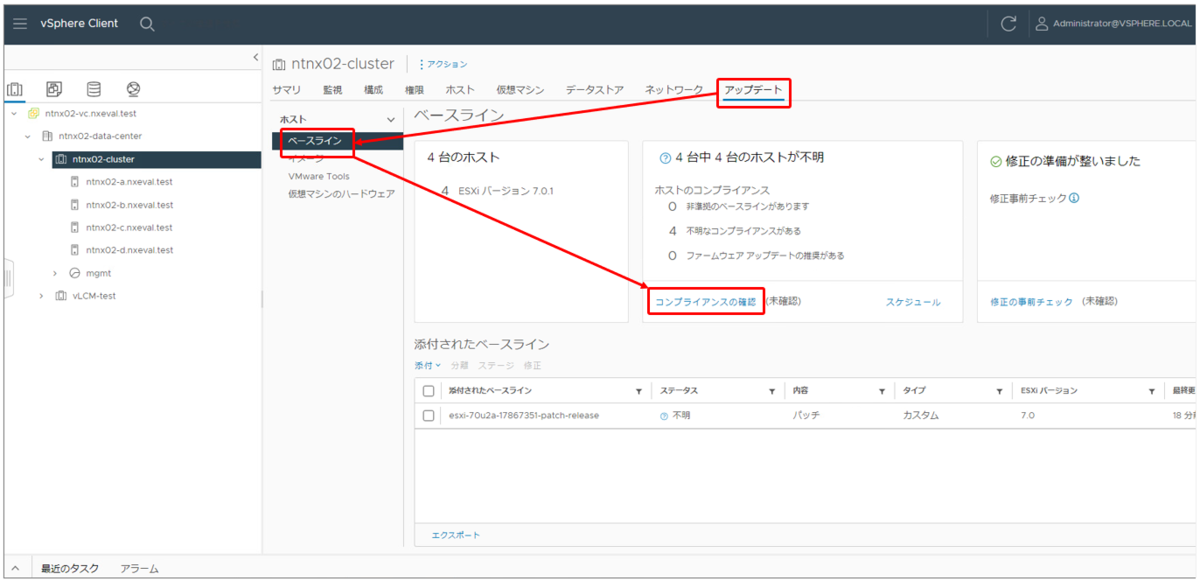Screen dimensions: 1200x581
Task: Click the vLCM-test cluster icon
Action: coord(61,296)
